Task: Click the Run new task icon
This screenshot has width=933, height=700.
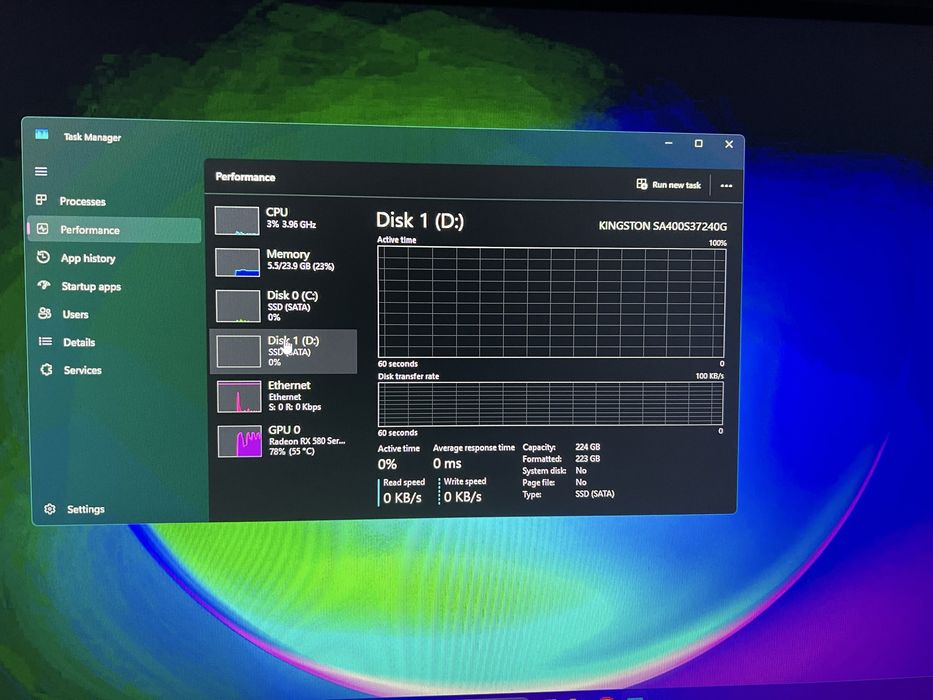Action: [x=641, y=184]
